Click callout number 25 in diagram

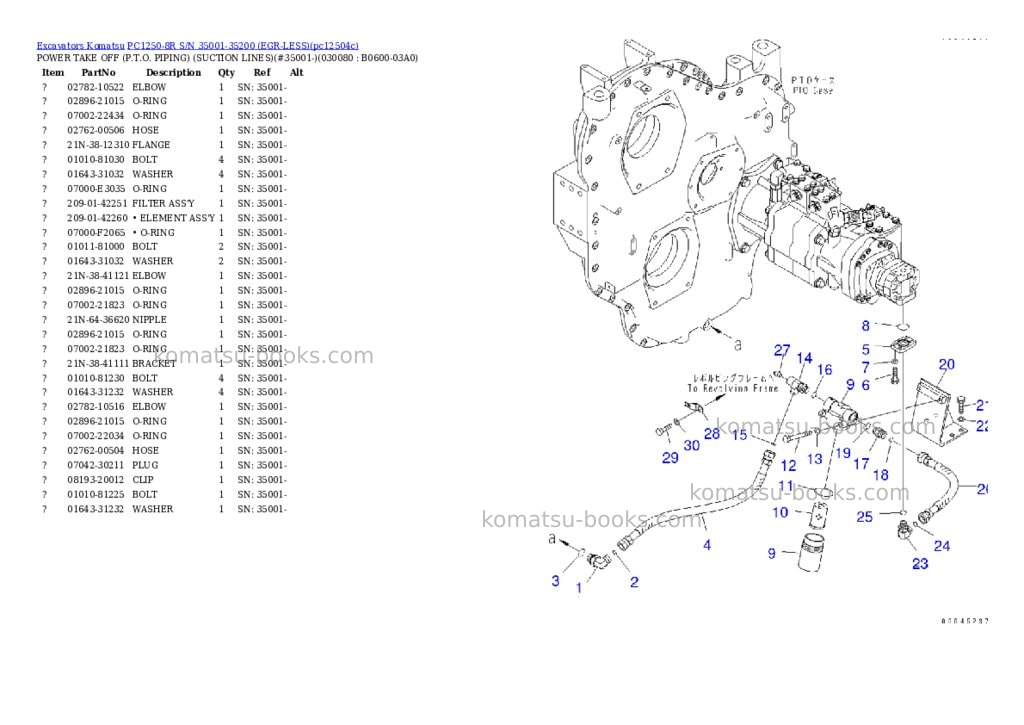pos(864,517)
